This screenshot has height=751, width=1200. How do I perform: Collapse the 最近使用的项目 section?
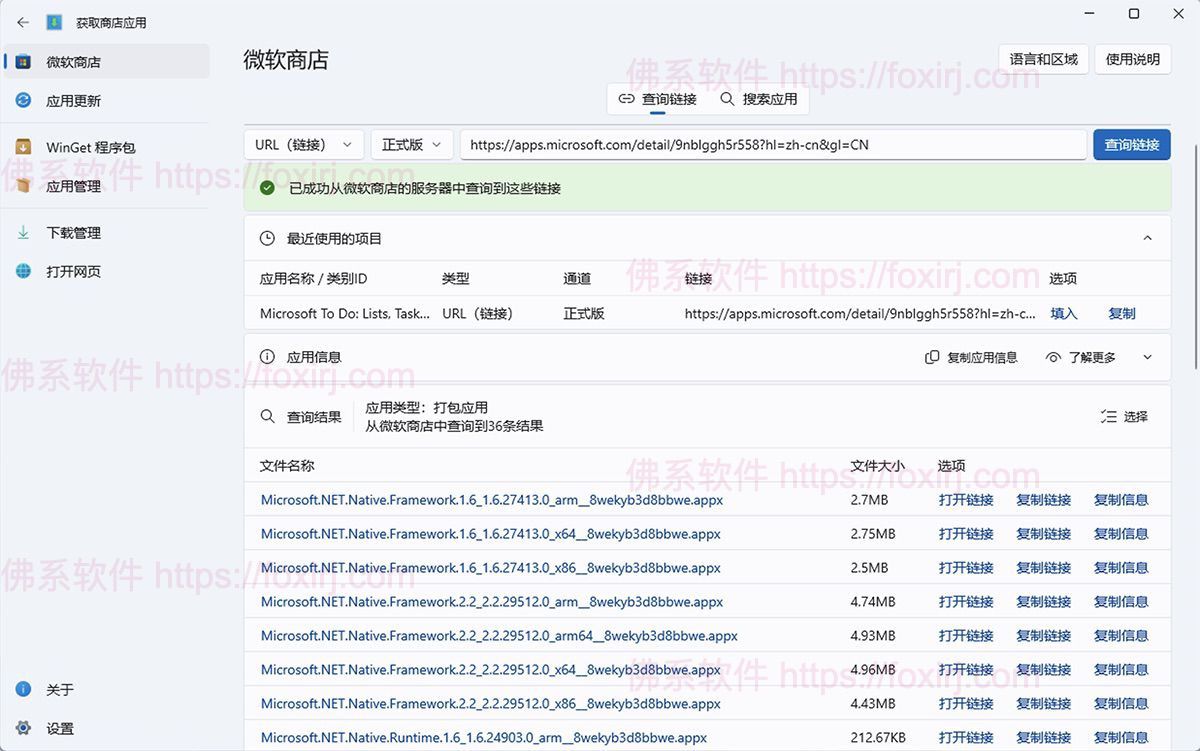click(1148, 238)
